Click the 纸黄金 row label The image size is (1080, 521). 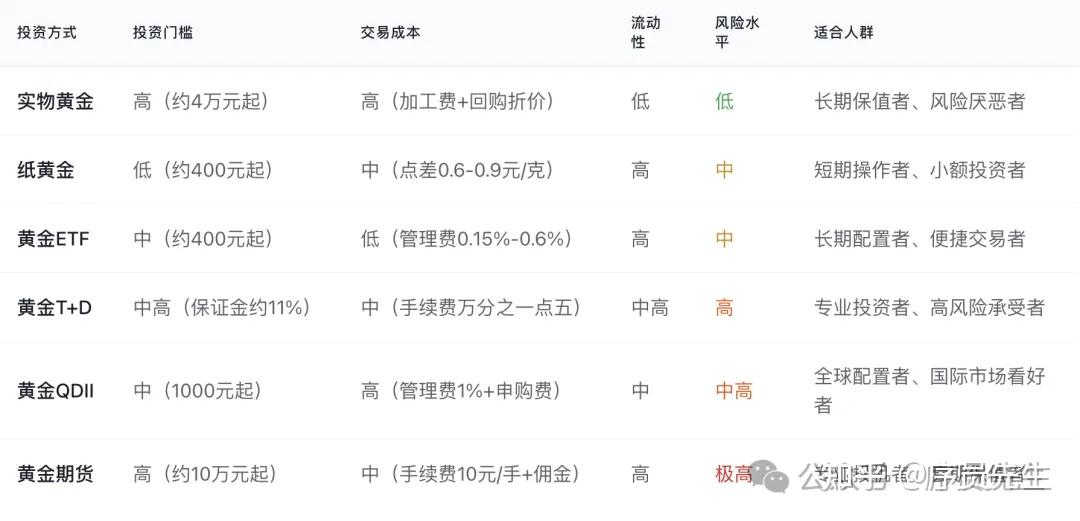tap(46, 170)
